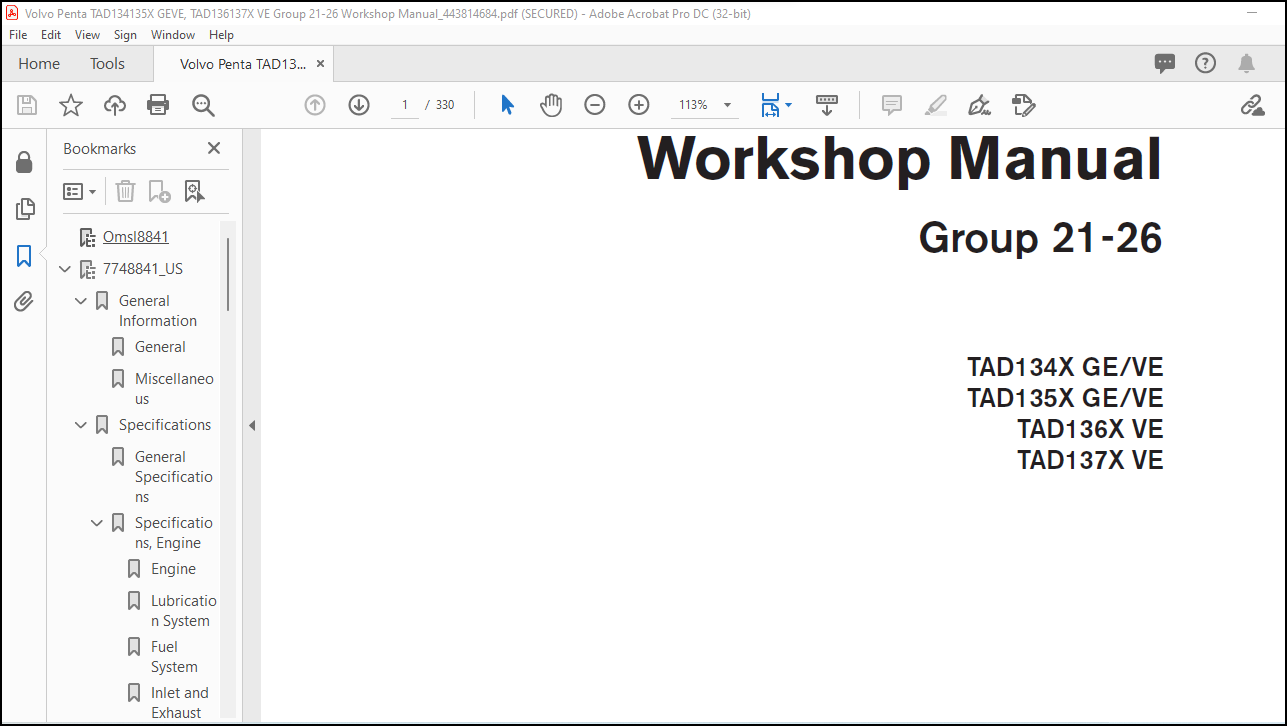The height and width of the screenshot is (726, 1287).
Task: Upload file to cloud icon
Action: (x=115, y=105)
